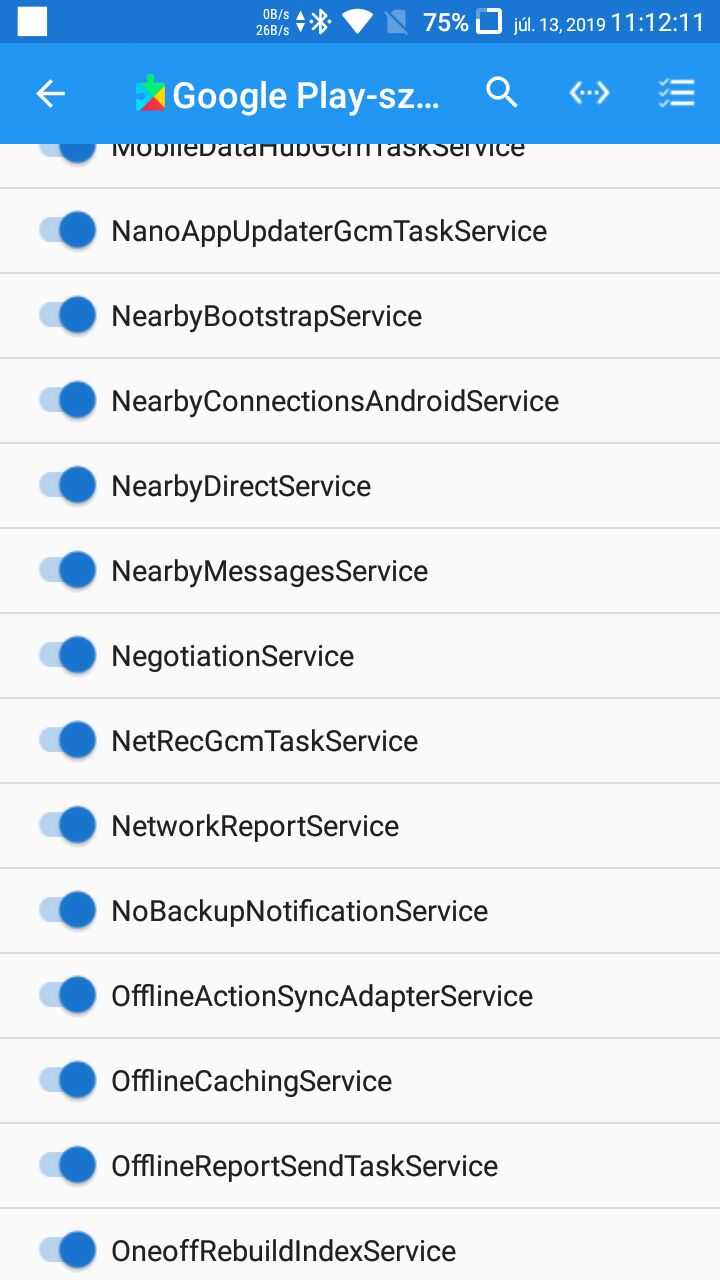The image size is (720, 1280).
Task: Tap the Bluetooth status bar icon
Action: click(320, 22)
